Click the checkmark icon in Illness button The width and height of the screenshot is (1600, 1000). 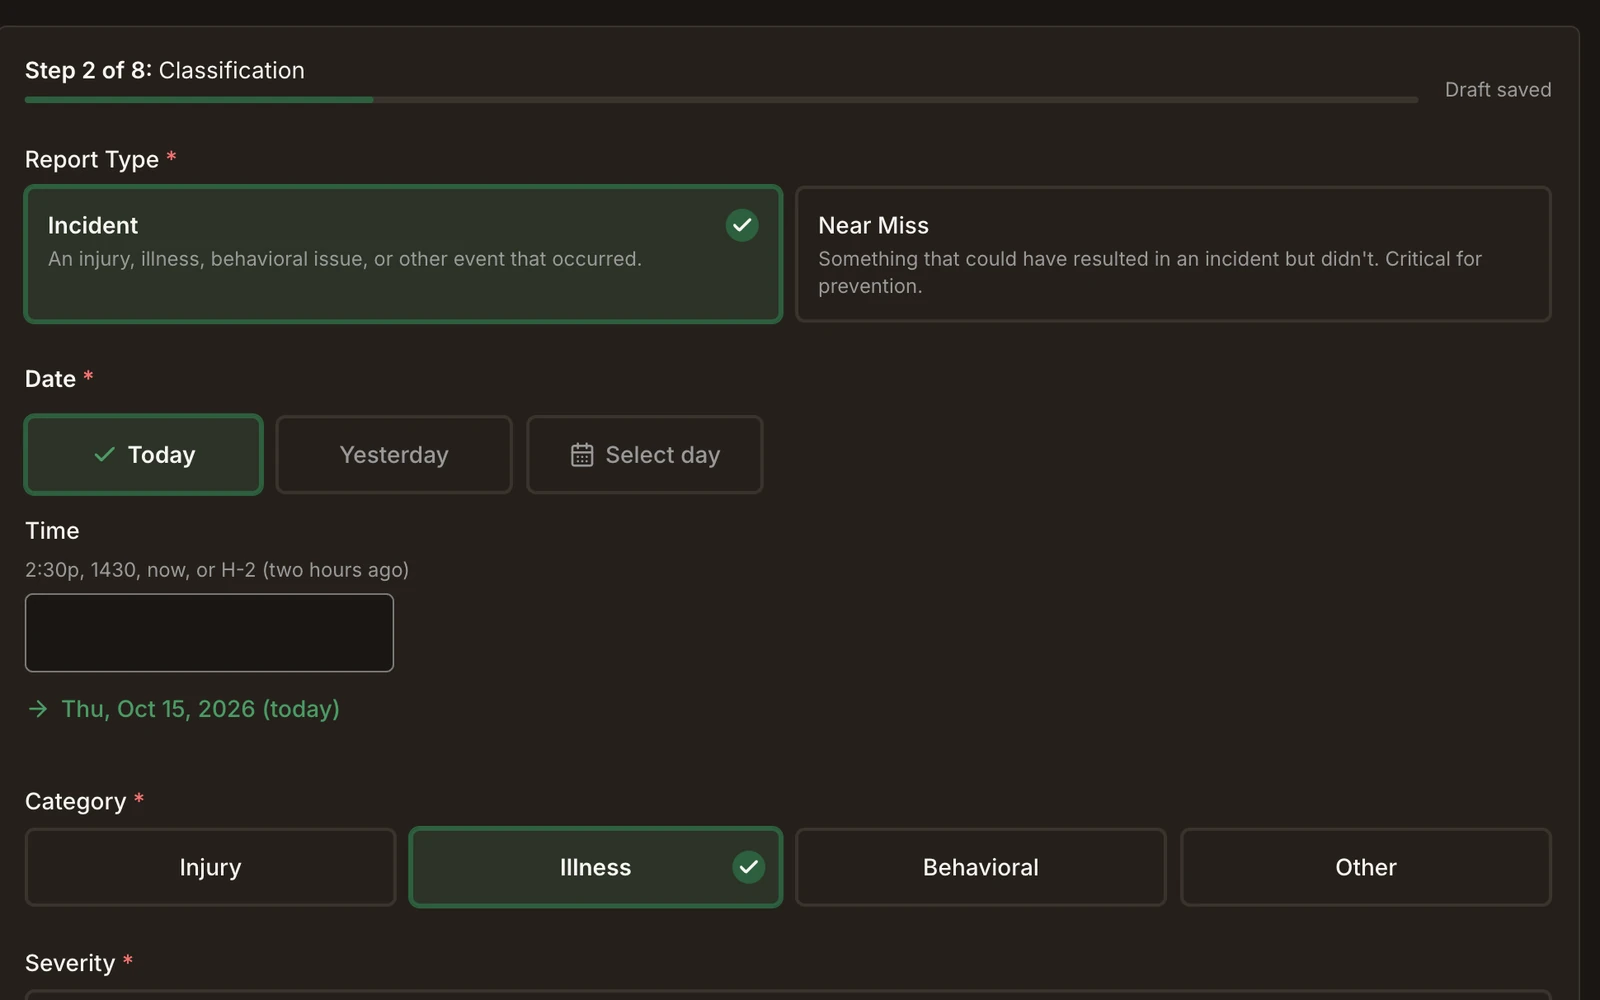tap(749, 867)
